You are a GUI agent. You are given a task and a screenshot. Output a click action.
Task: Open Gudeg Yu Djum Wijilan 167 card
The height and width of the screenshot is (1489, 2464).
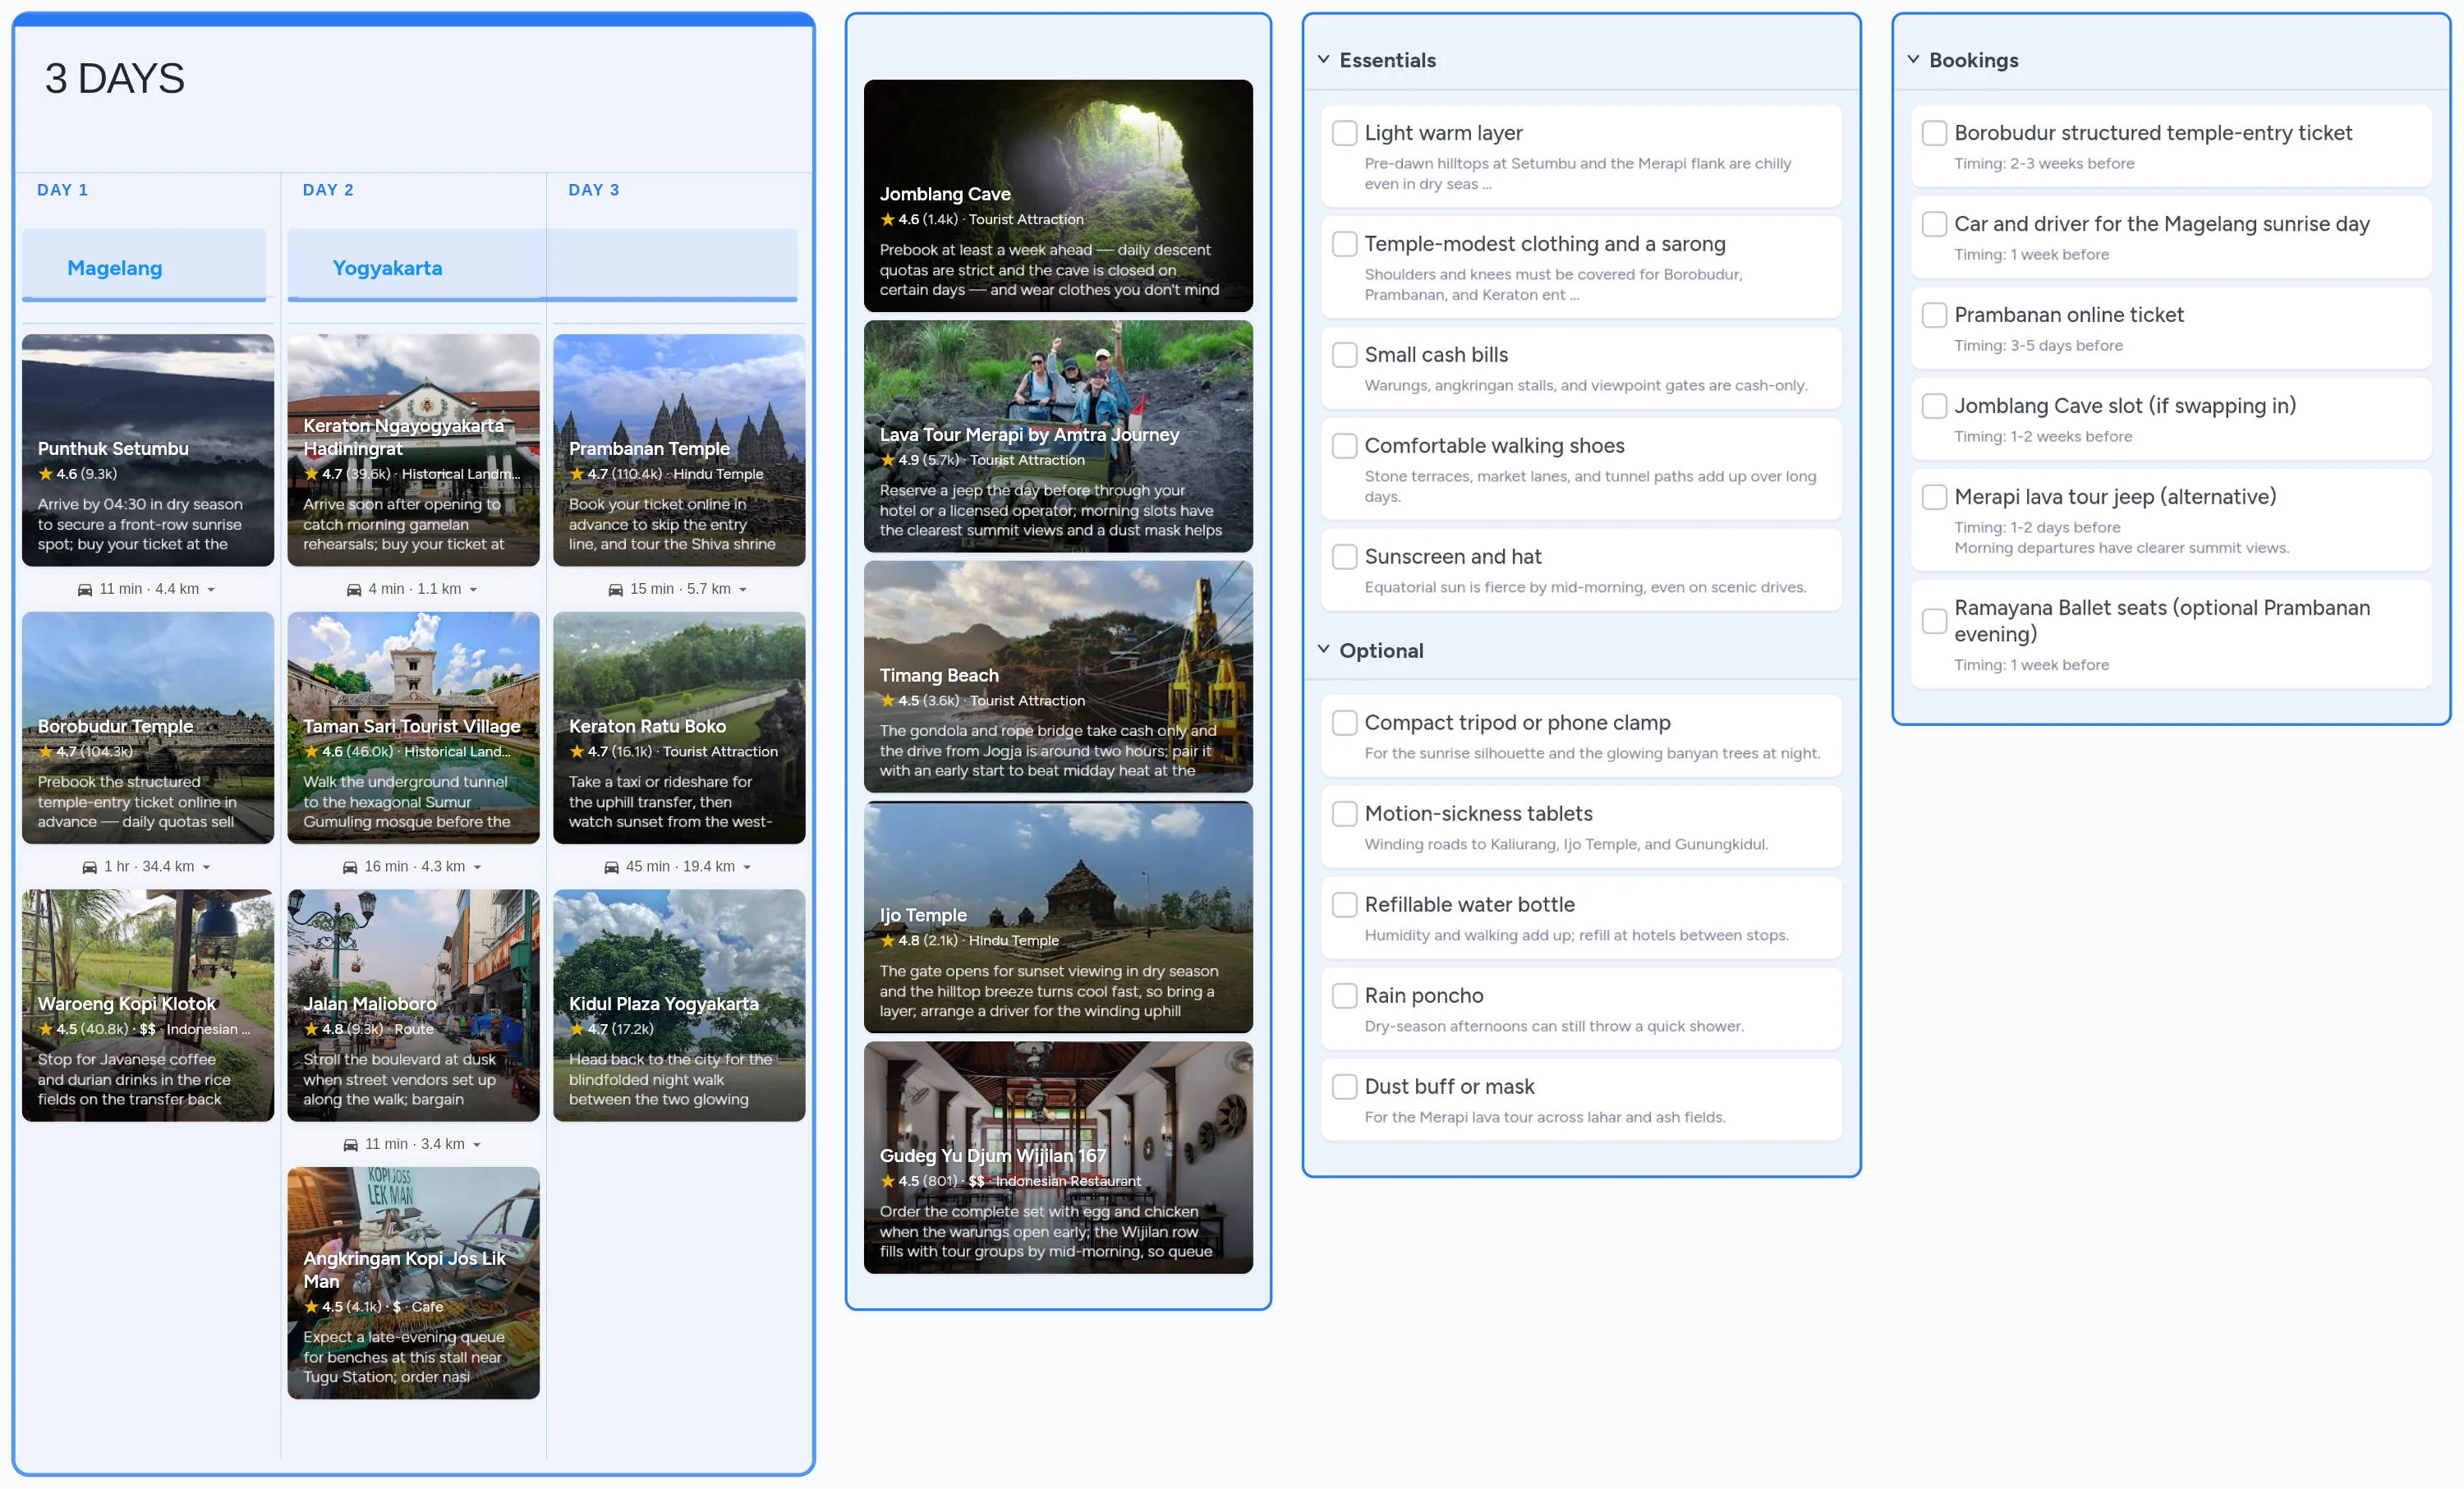[x=1058, y=1158]
